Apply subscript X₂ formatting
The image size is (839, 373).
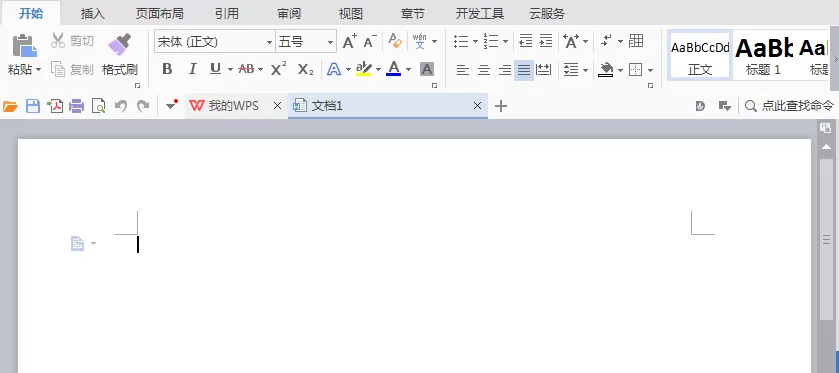[x=306, y=69]
